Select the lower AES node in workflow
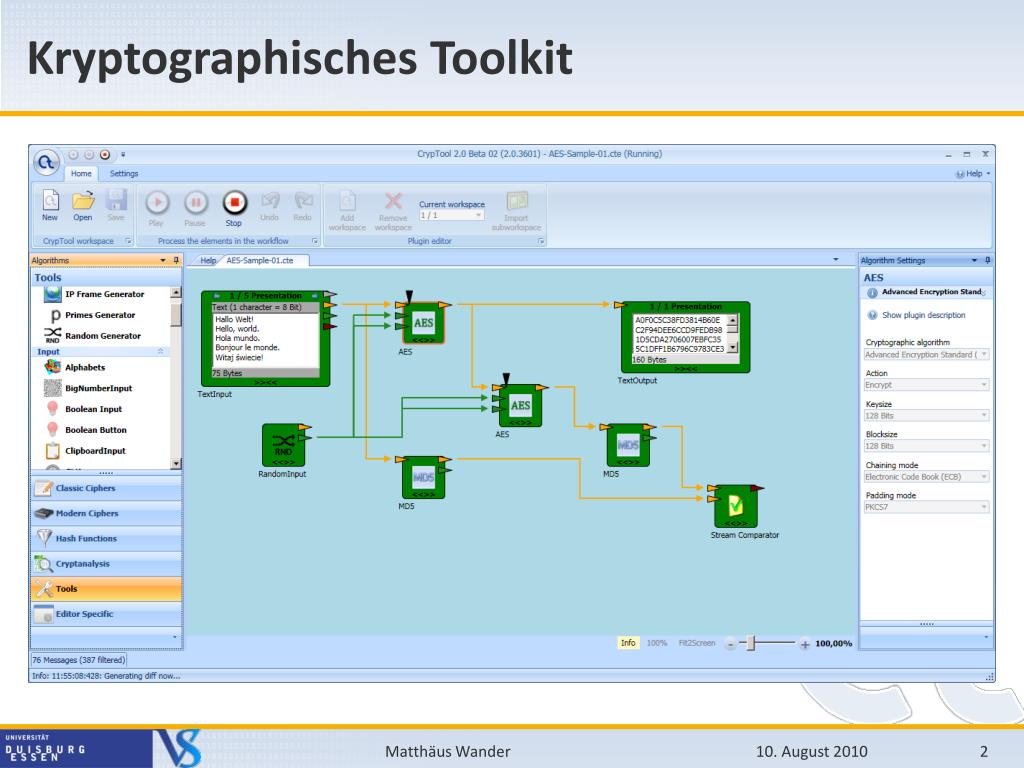Viewport: 1024px width, 768px height. click(x=520, y=405)
